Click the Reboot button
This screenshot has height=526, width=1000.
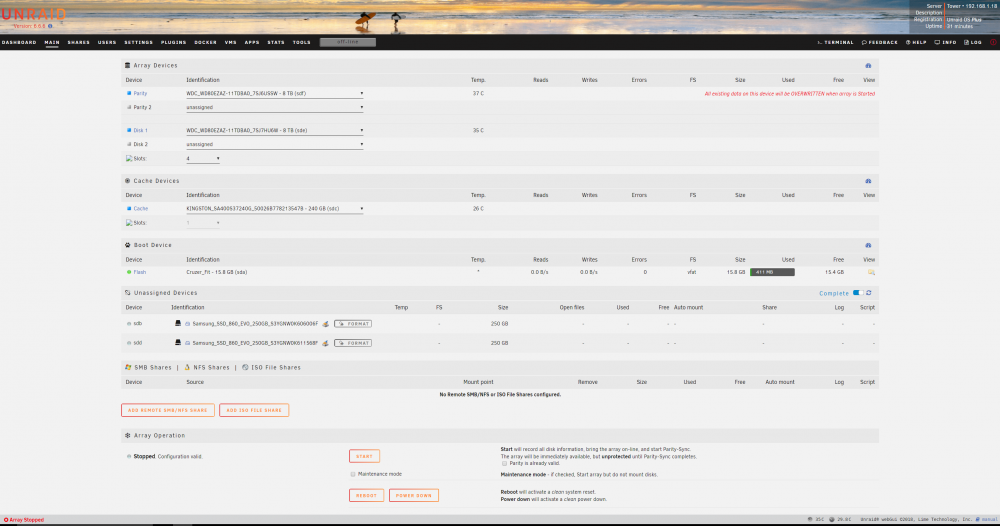tap(366, 495)
